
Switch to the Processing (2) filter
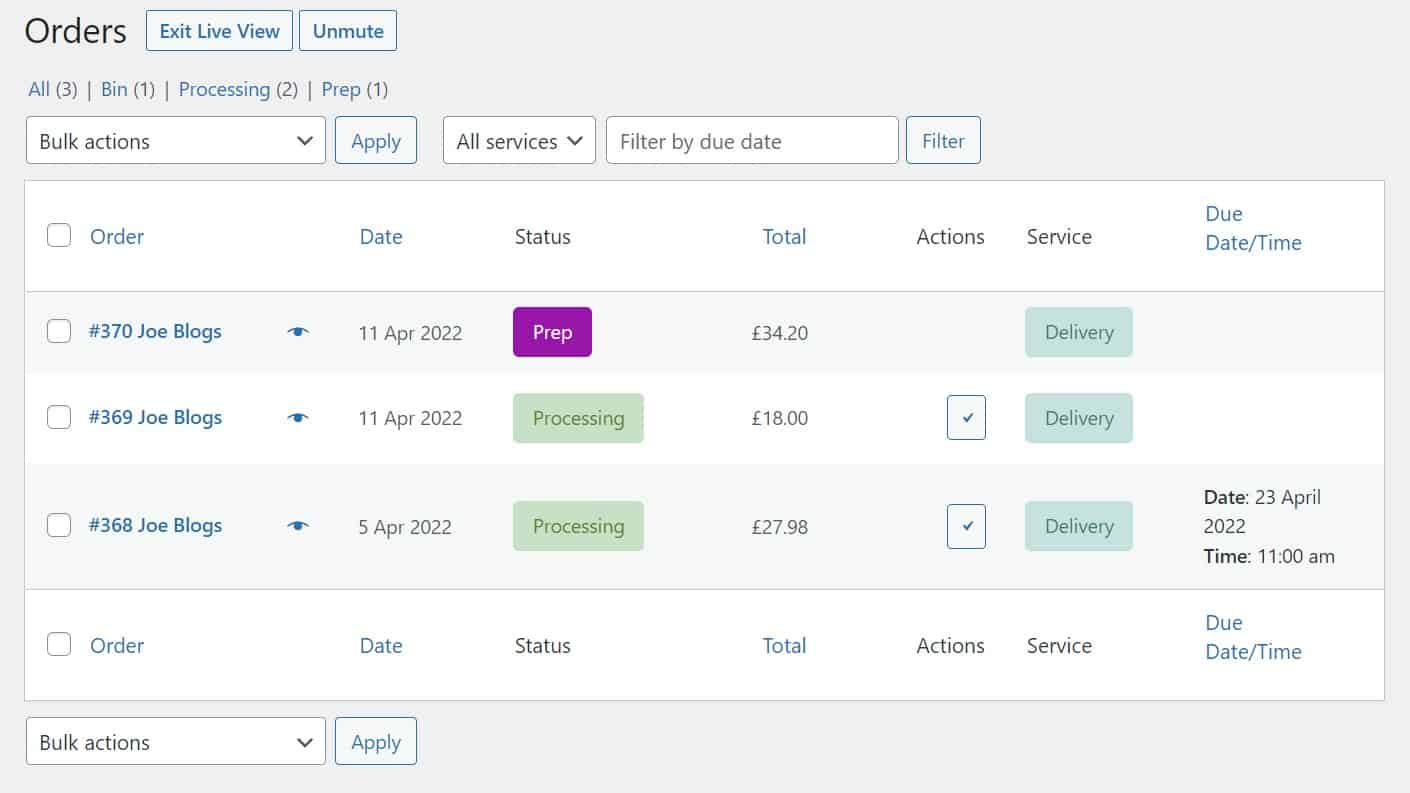click(x=224, y=89)
